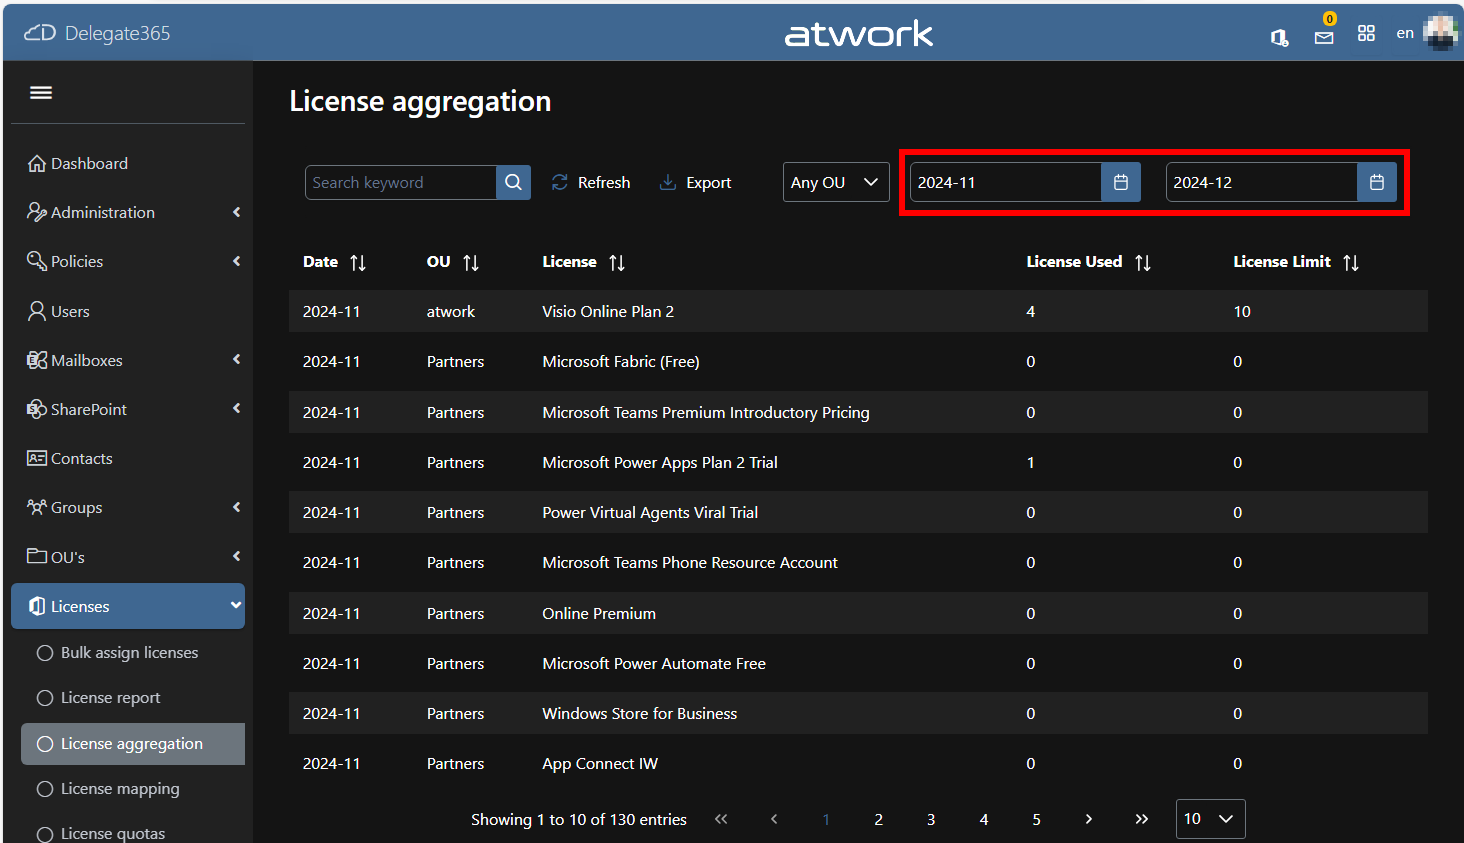Select Bulk assign licenses option
This screenshot has height=843, width=1464.
click(129, 653)
